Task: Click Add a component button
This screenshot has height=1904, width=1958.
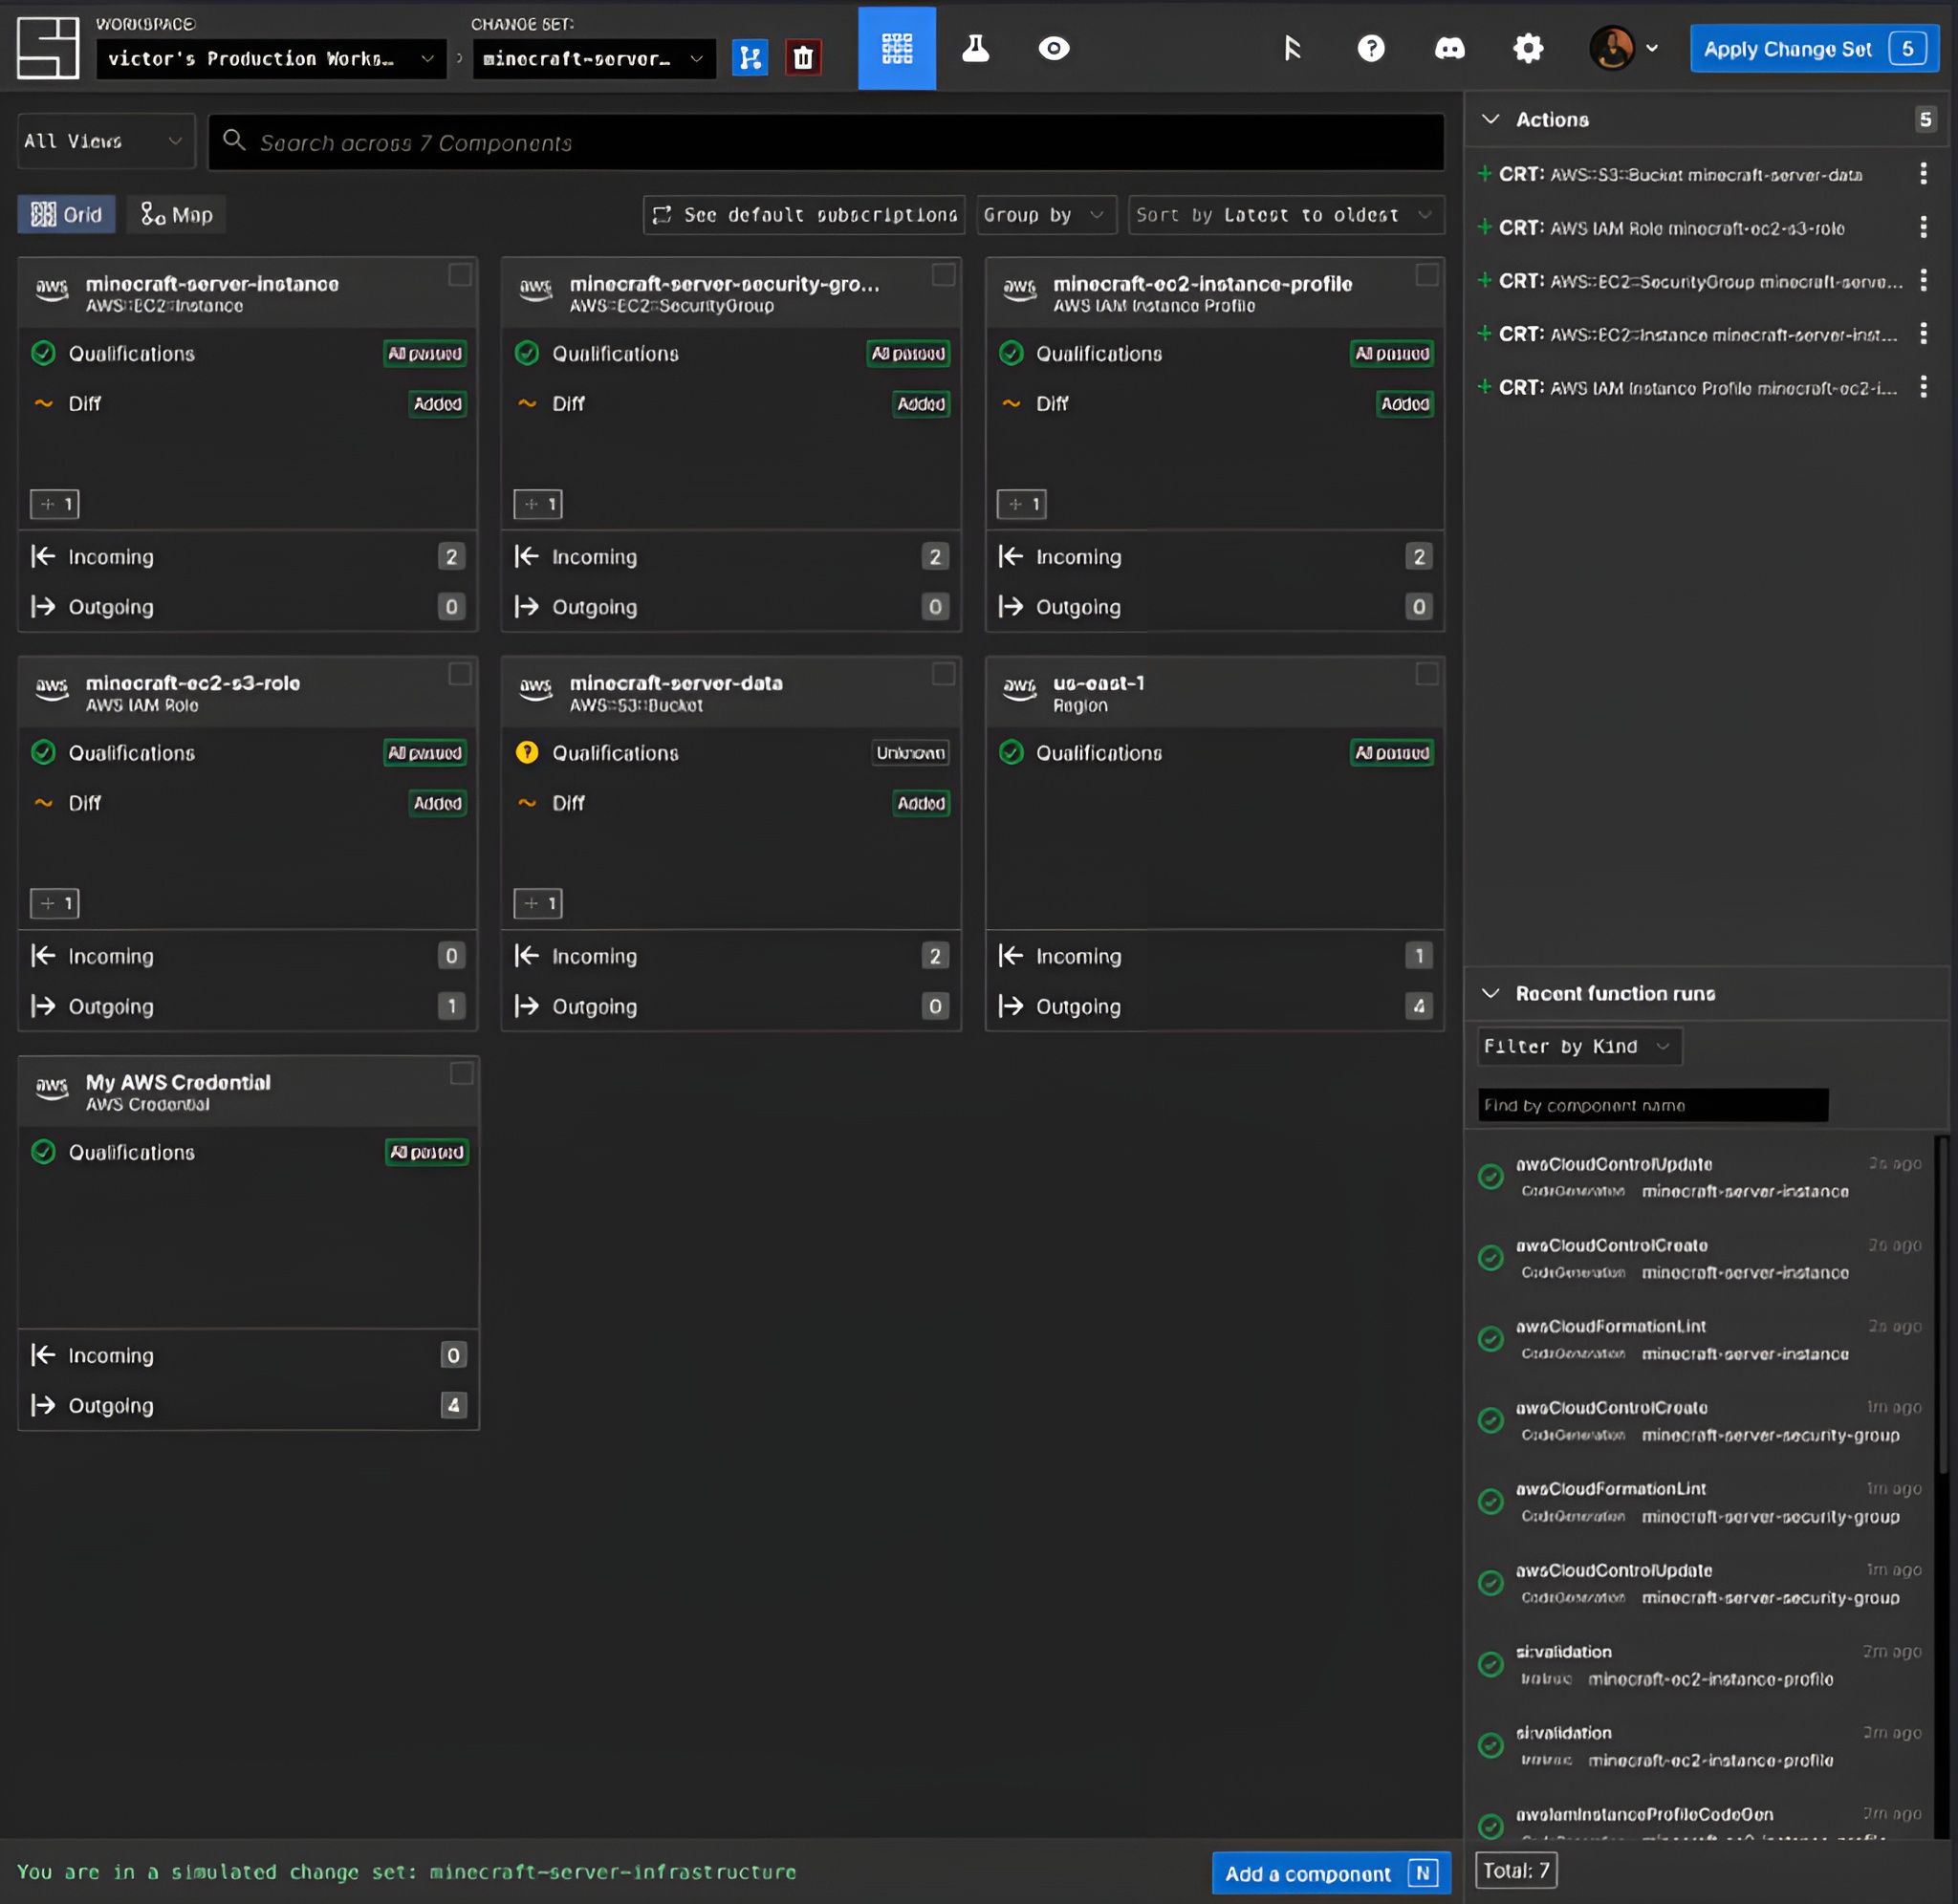Action: 1331,1873
